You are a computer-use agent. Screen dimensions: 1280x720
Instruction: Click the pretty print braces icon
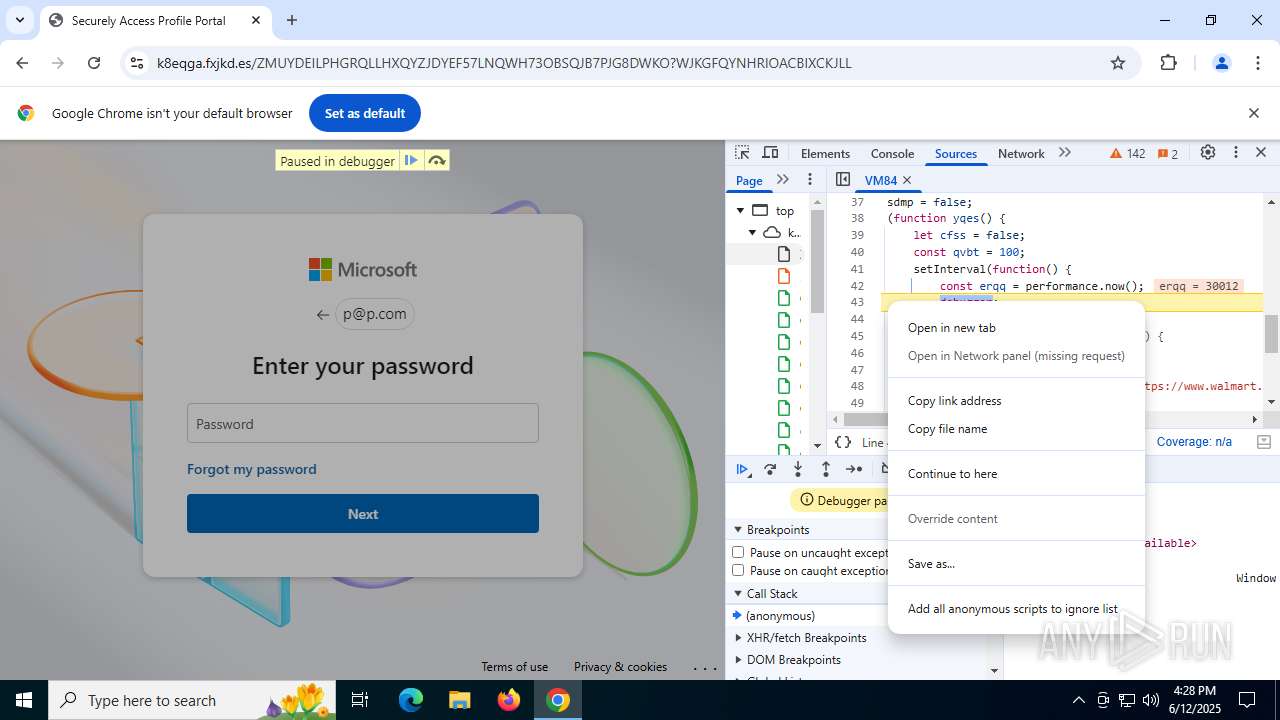click(x=843, y=442)
